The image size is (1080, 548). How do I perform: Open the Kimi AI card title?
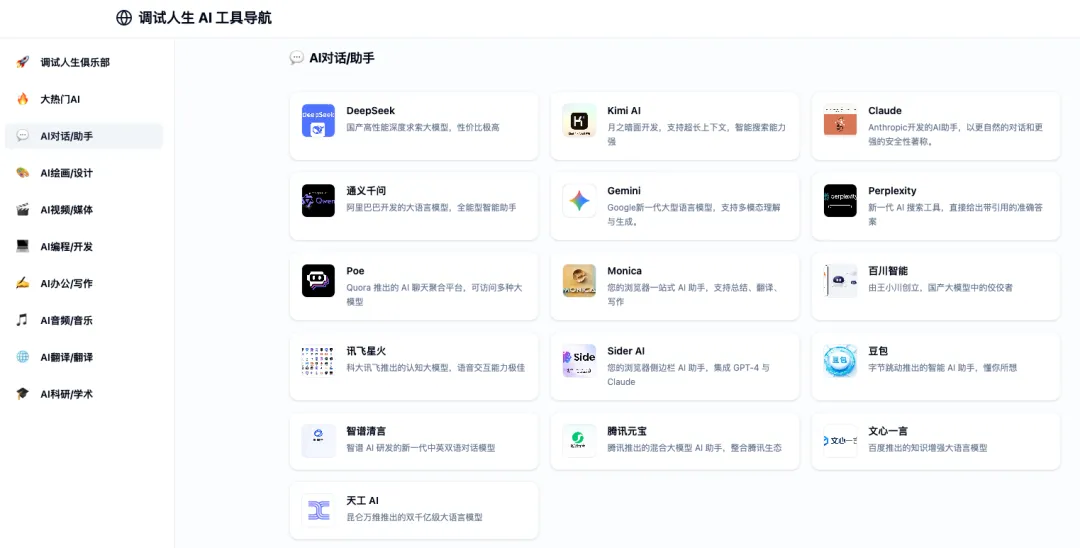click(624, 111)
